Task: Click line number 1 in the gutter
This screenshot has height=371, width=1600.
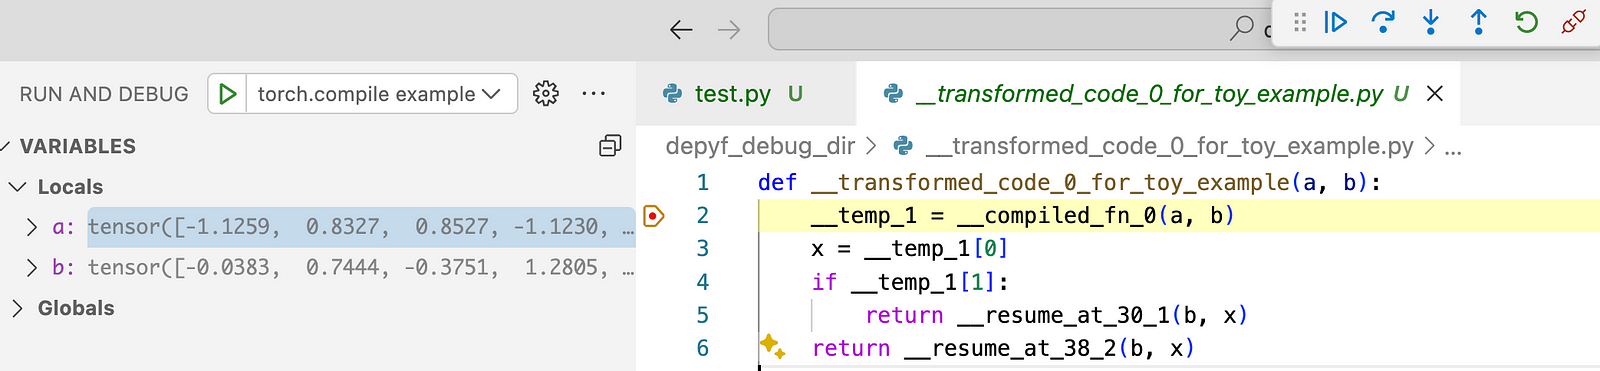Action: 703,182
